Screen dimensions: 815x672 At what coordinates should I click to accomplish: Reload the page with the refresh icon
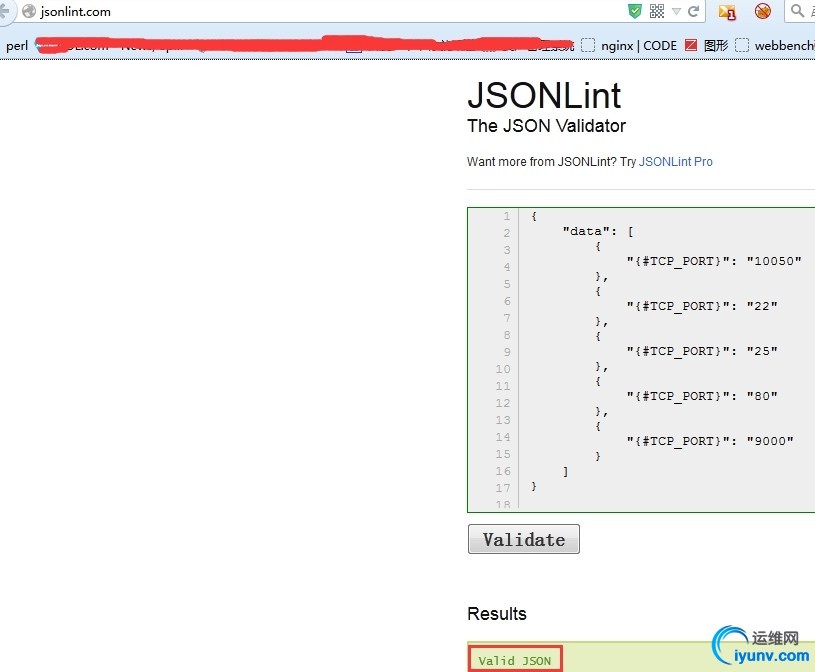pos(693,11)
